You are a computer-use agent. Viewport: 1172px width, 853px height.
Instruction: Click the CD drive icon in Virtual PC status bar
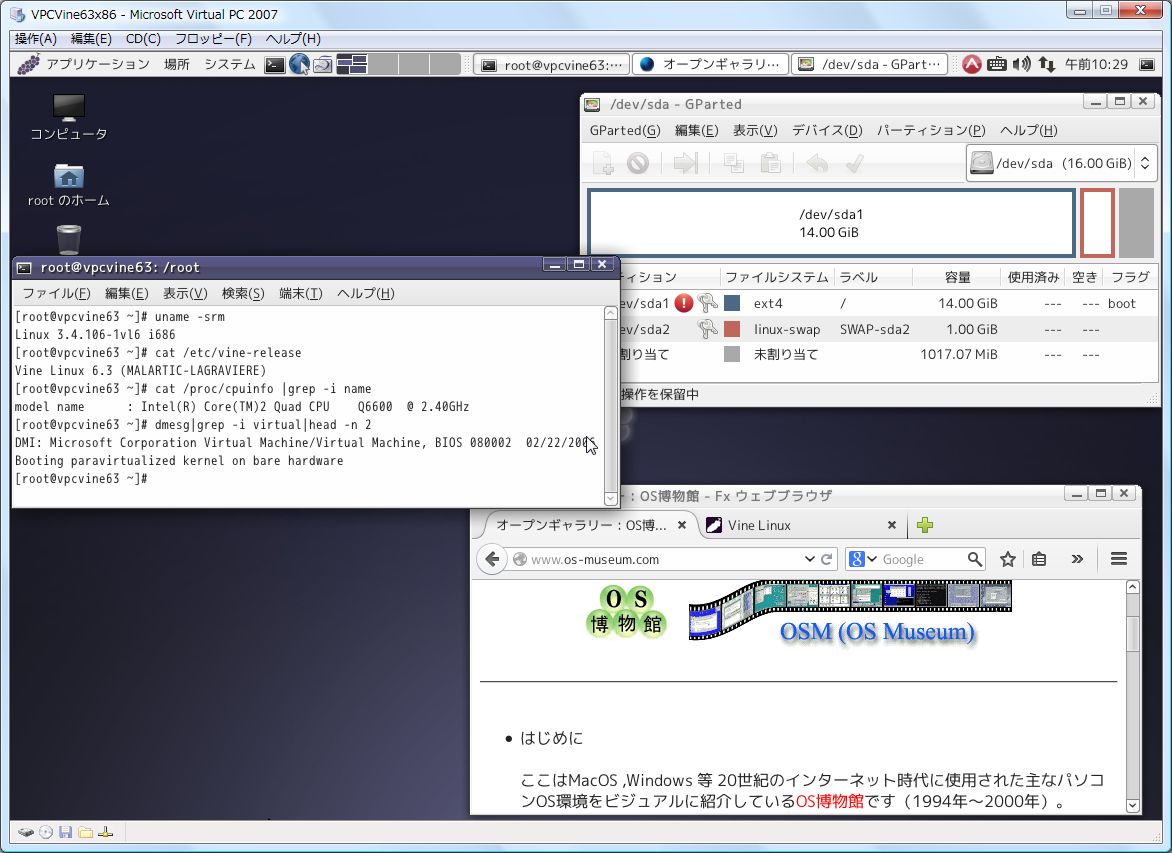pyautogui.click(x=46, y=832)
